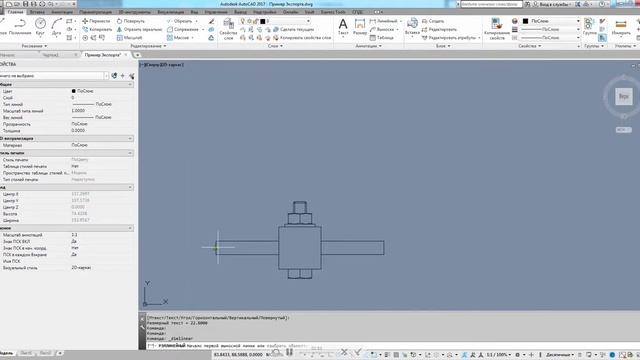
Task: Open Layer Properties (Свойства слоя)
Action: tap(228, 29)
